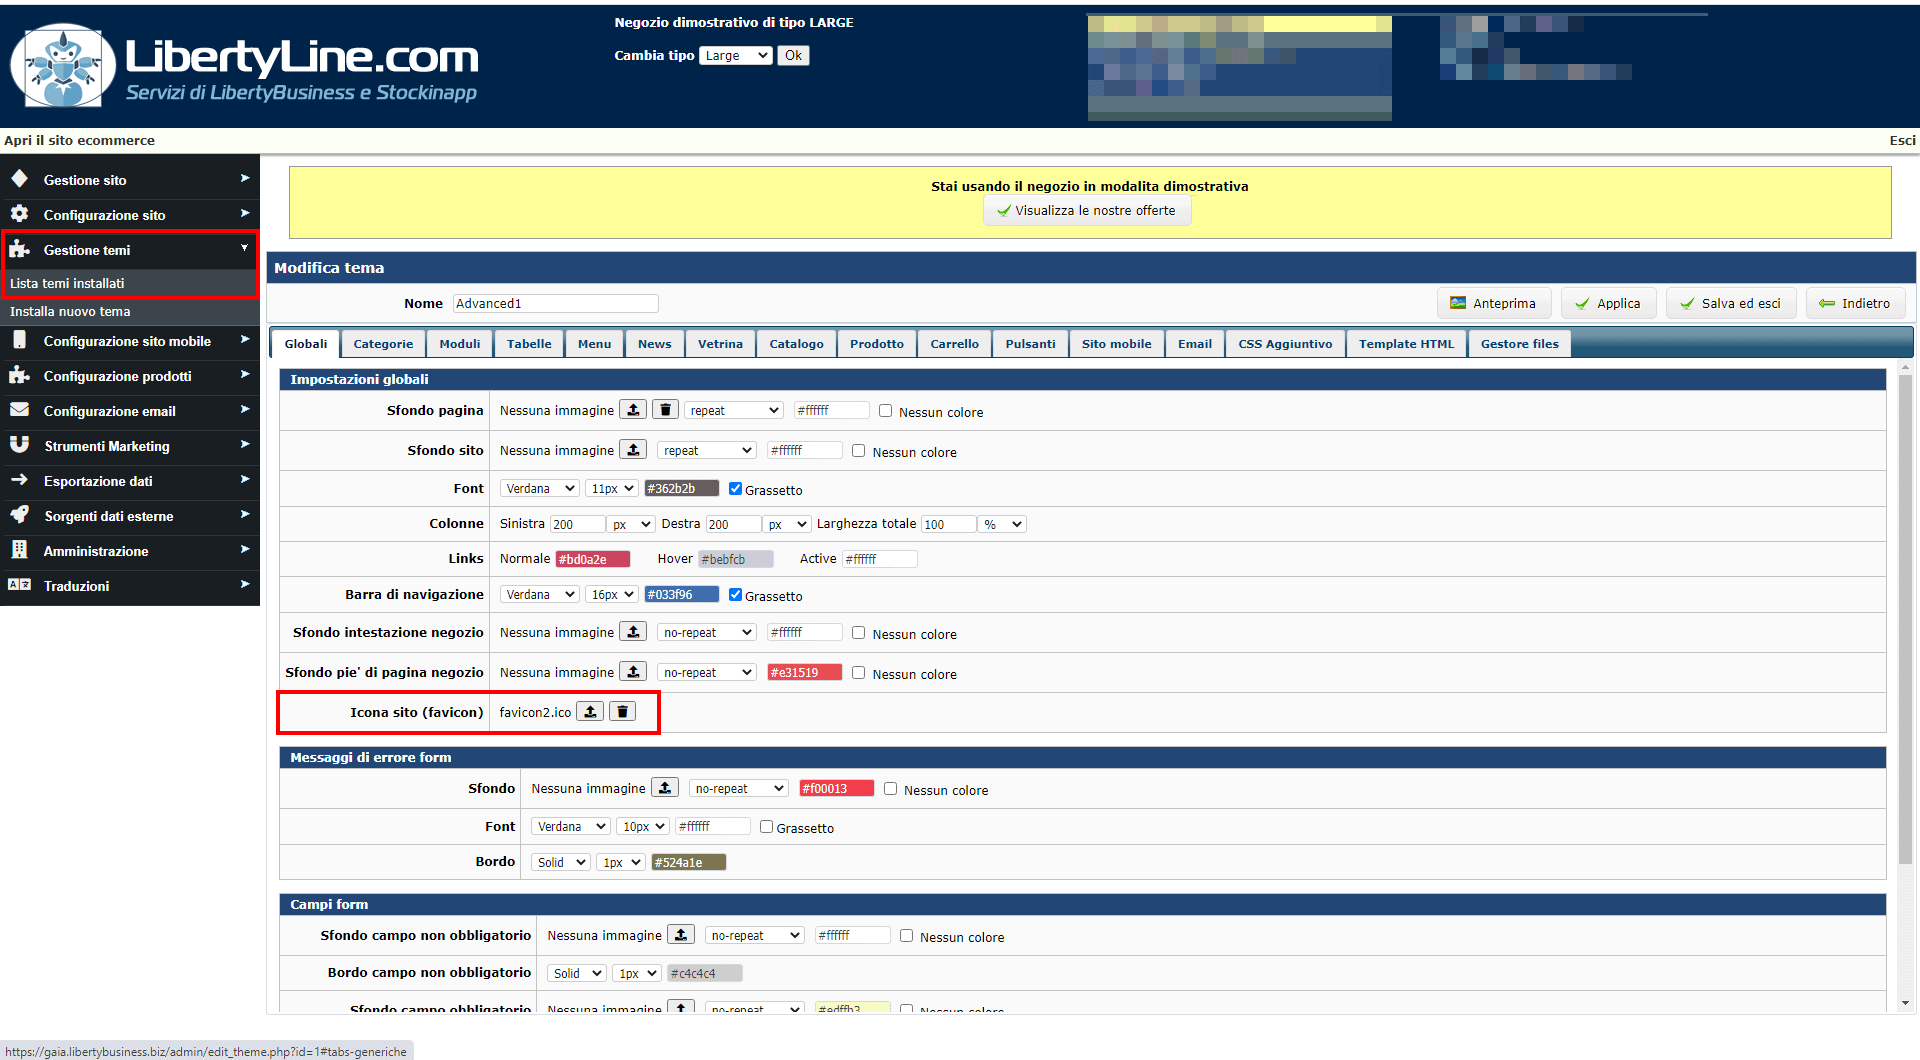Open the error message Bordo Solid dropdown
This screenshot has width=1920, height=1060.
[560, 862]
